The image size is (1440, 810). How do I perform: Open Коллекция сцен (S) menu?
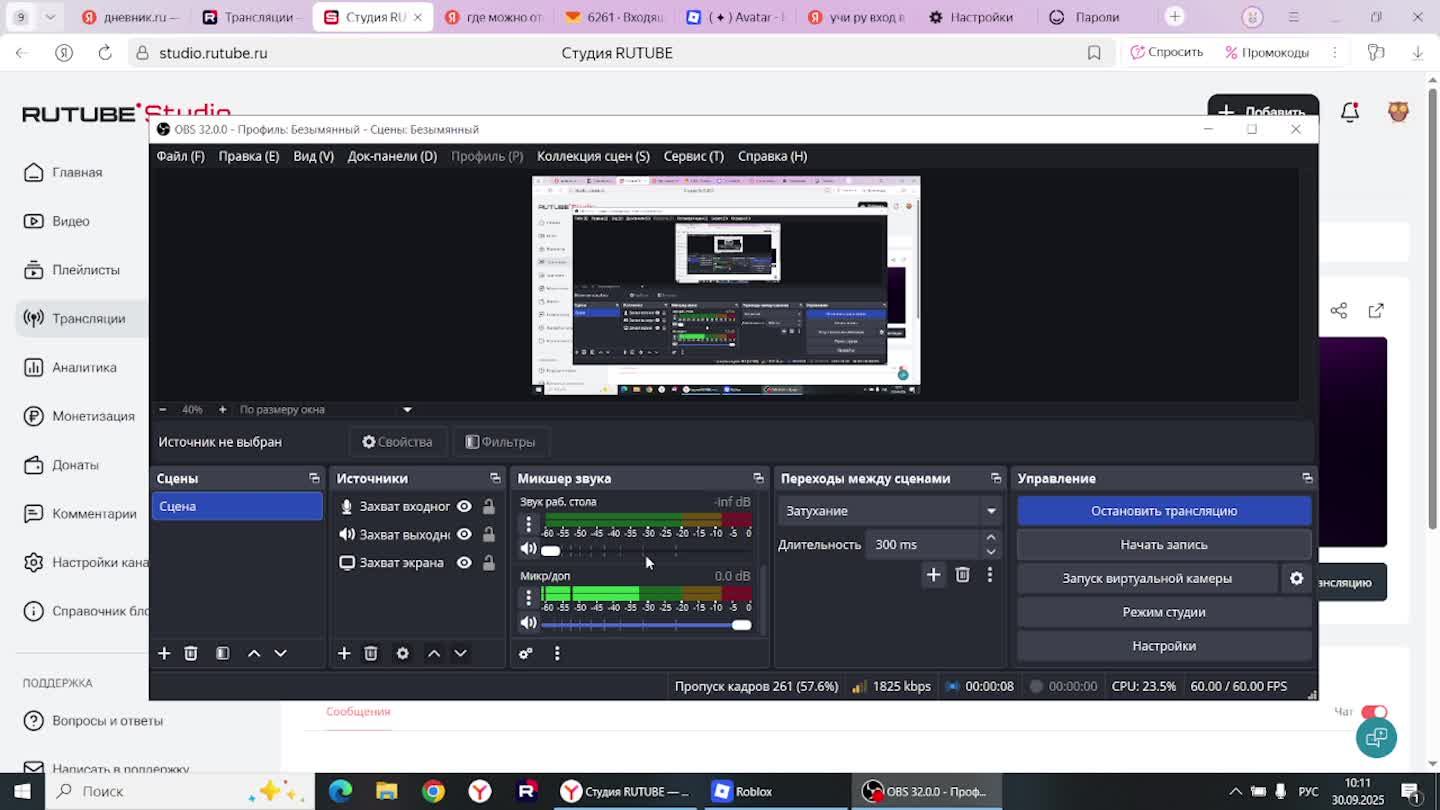[593, 156]
